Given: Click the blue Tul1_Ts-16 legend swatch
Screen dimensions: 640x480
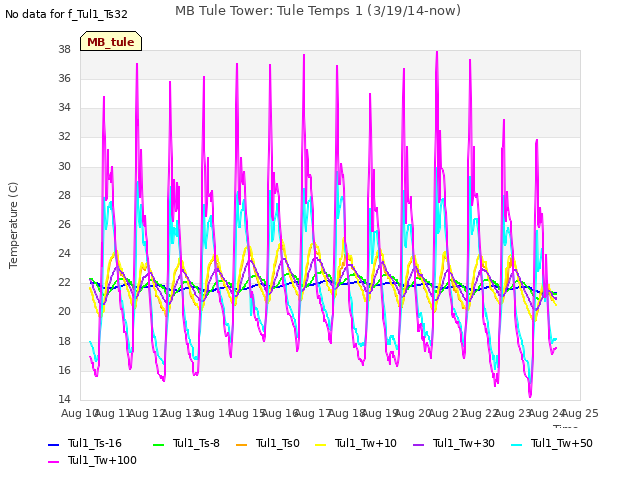Looking at the screenshot, I should tap(53, 444).
